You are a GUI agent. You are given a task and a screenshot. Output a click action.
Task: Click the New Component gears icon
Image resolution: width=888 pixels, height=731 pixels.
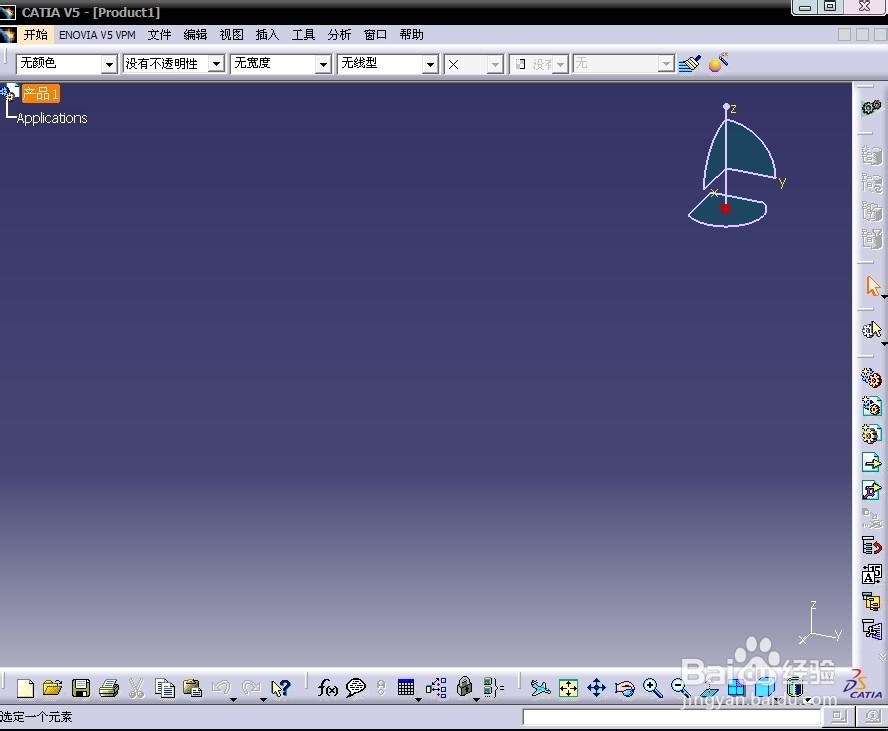pyautogui.click(x=872, y=378)
